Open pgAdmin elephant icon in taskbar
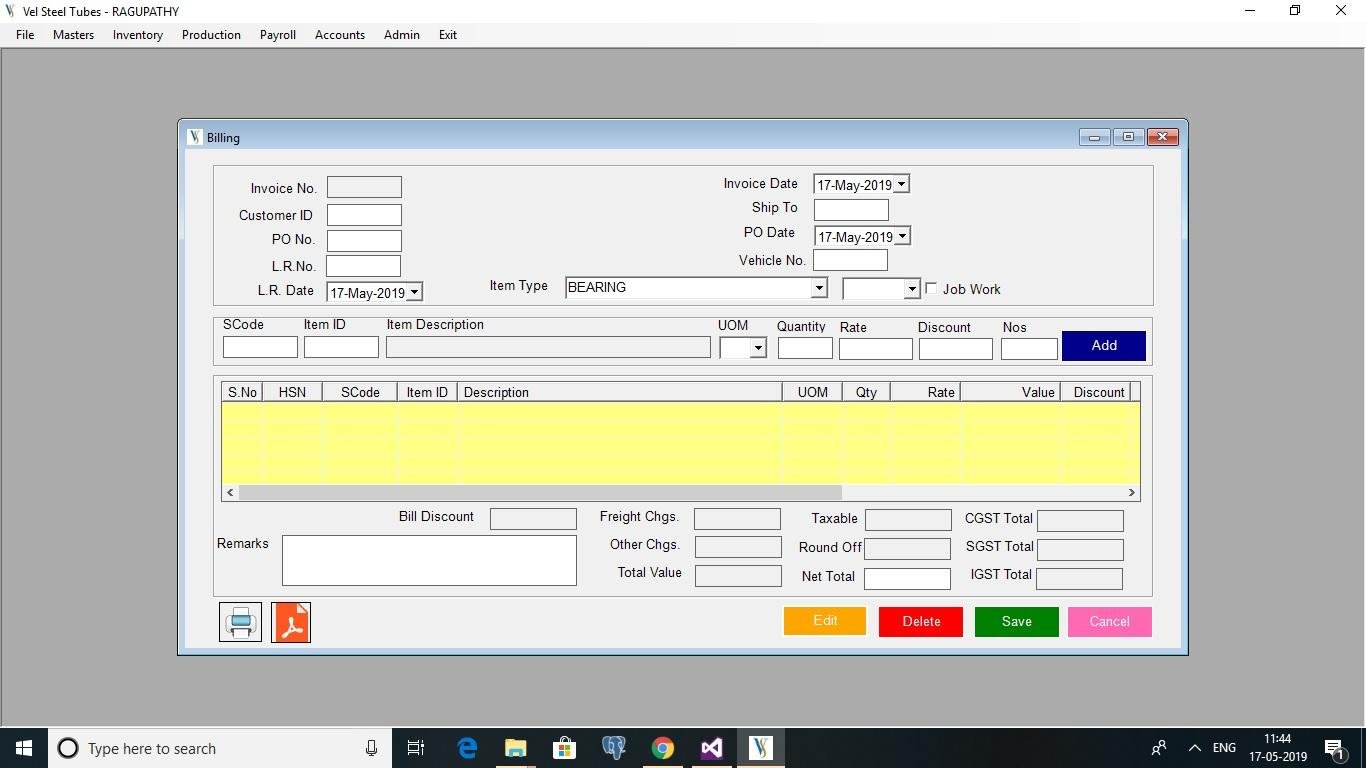Screen dimensions: 1366x768 613,748
